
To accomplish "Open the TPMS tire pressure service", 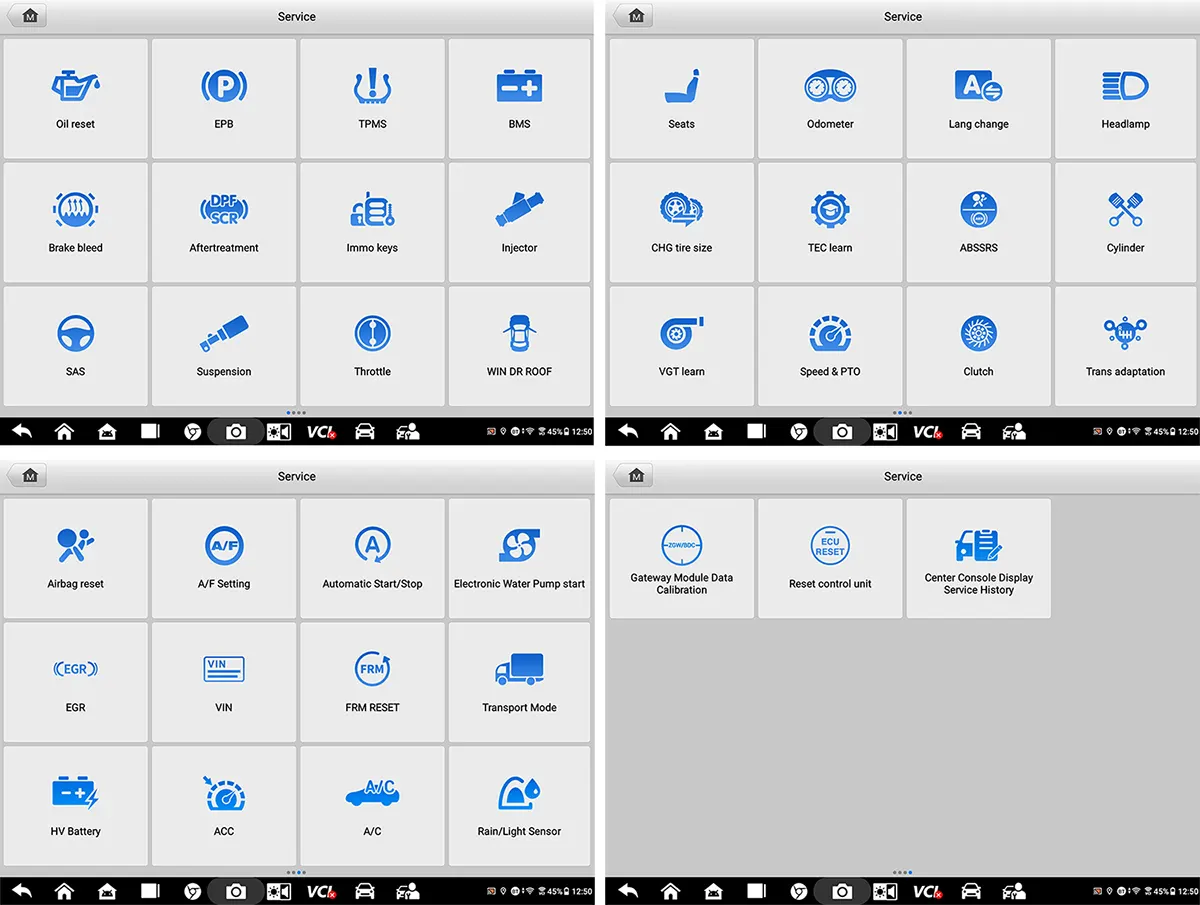I will (x=372, y=98).
